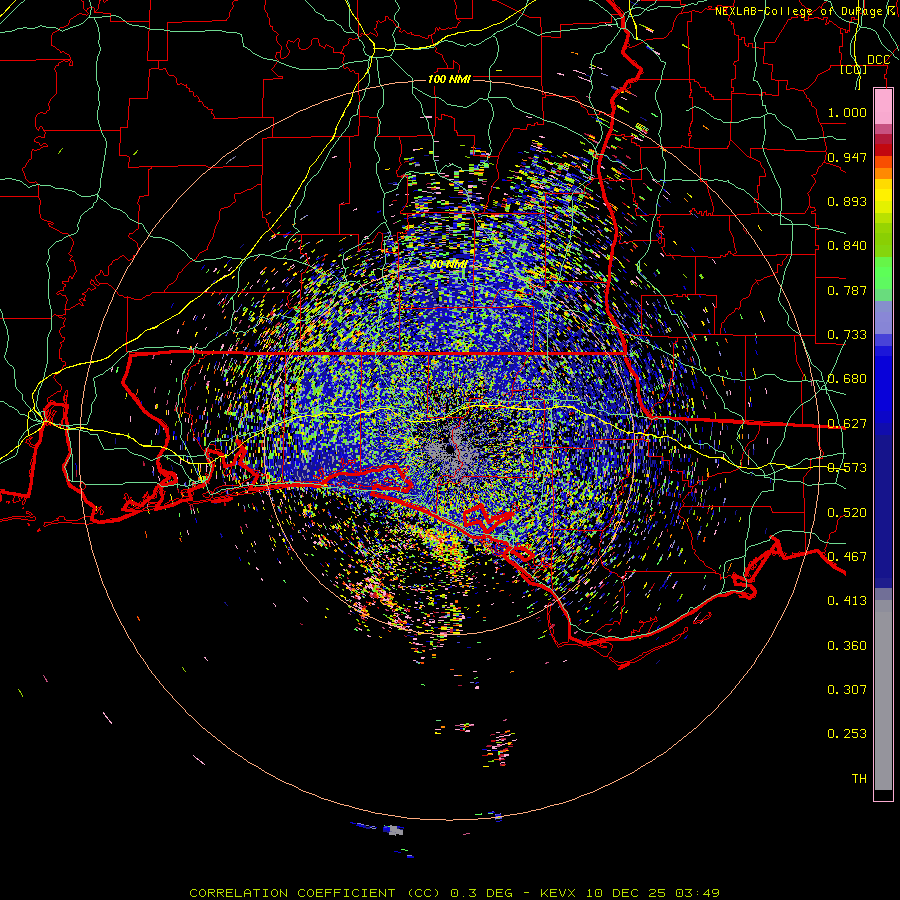Pick the gray band in the color scale
The image size is (900, 900).
(x=883, y=695)
